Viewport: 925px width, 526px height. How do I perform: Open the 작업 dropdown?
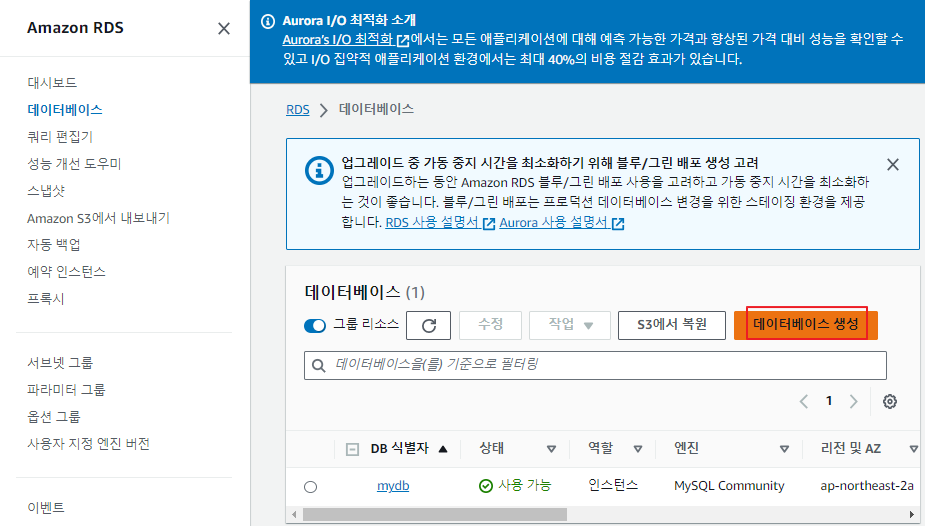pyautogui.click(x=570, y=326)
